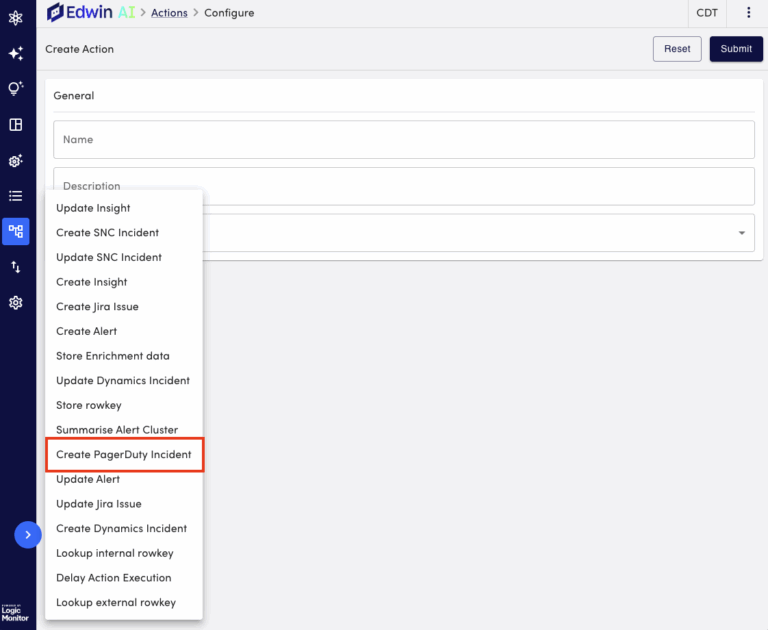Open the dashboard layout icon
Viewport: 768px width, 630px height.
click(16, 124)
